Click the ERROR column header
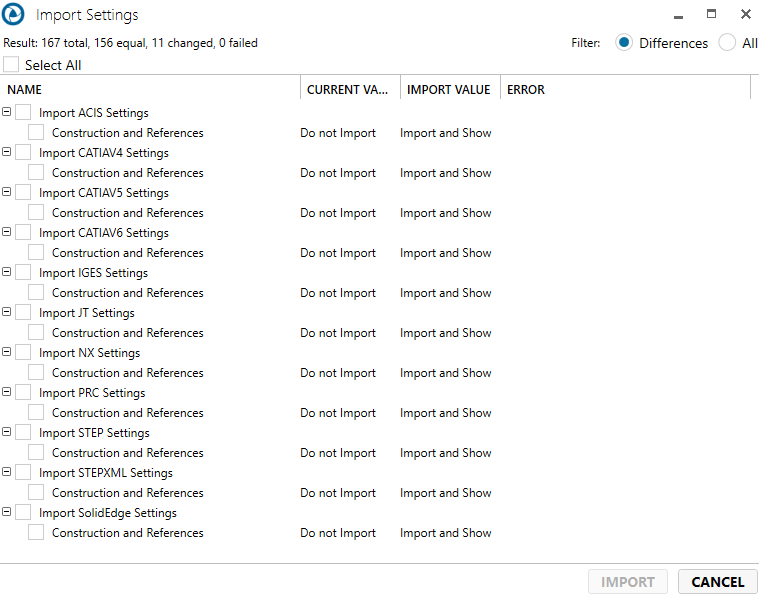Screen dimensions: 759x594 pyautogui.click(x=525, y=90)
